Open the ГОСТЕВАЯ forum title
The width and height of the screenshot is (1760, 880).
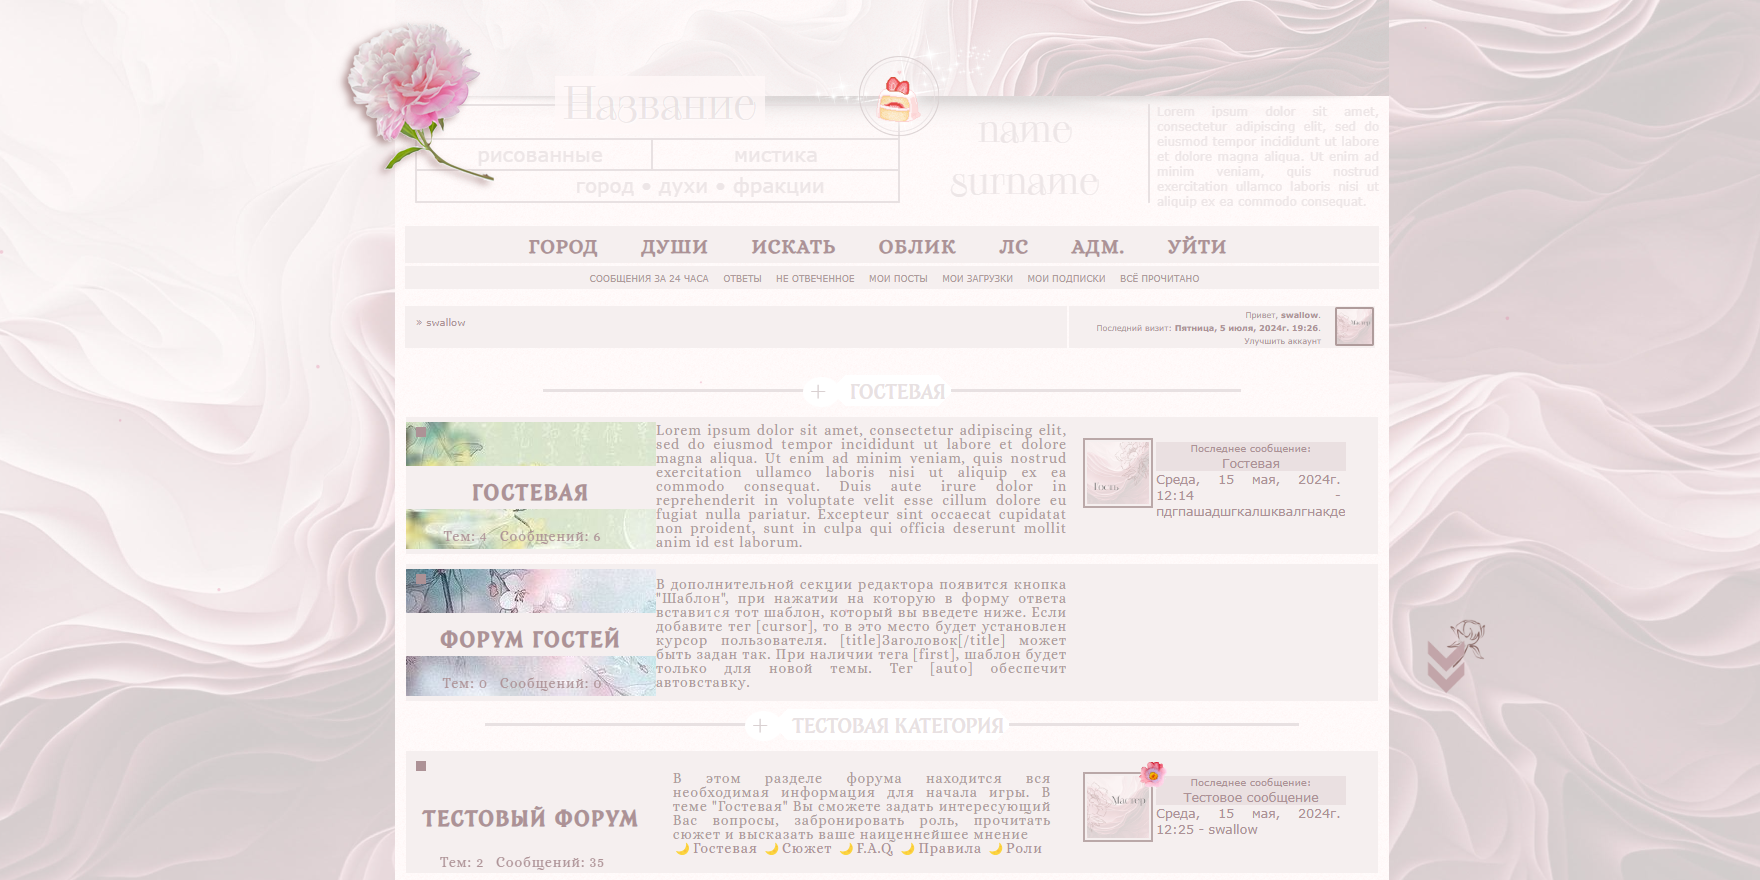click(x=530, y=493)
